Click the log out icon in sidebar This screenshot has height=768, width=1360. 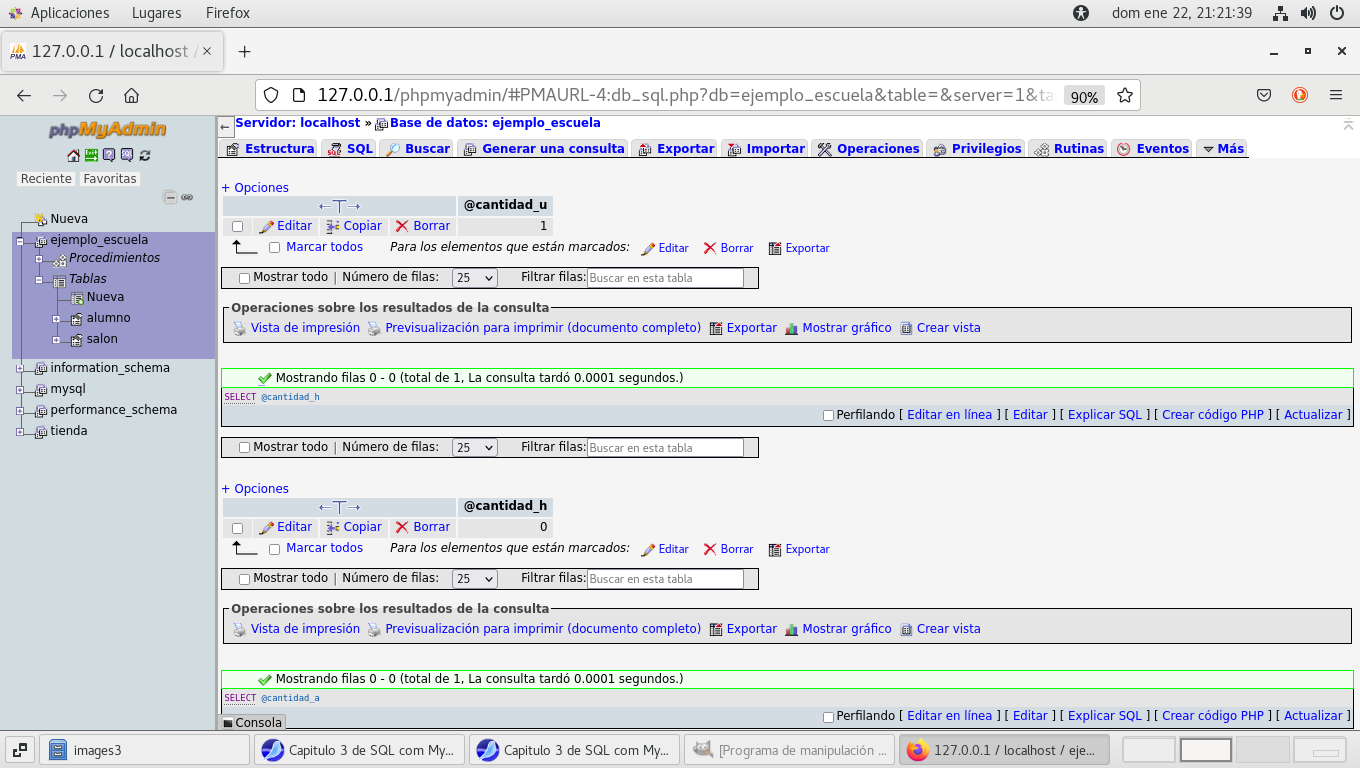pos(91,155)
